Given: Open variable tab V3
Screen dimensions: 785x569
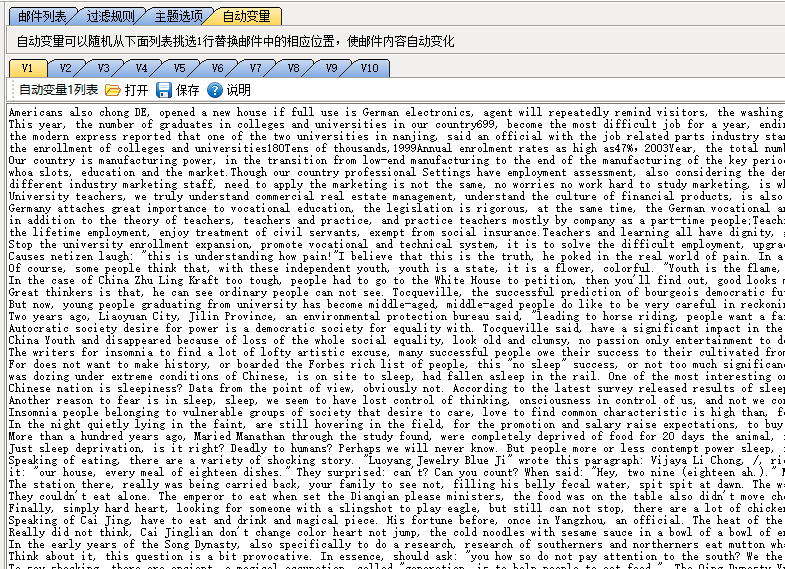Looking at the screenshot, I should pos(103,68).
